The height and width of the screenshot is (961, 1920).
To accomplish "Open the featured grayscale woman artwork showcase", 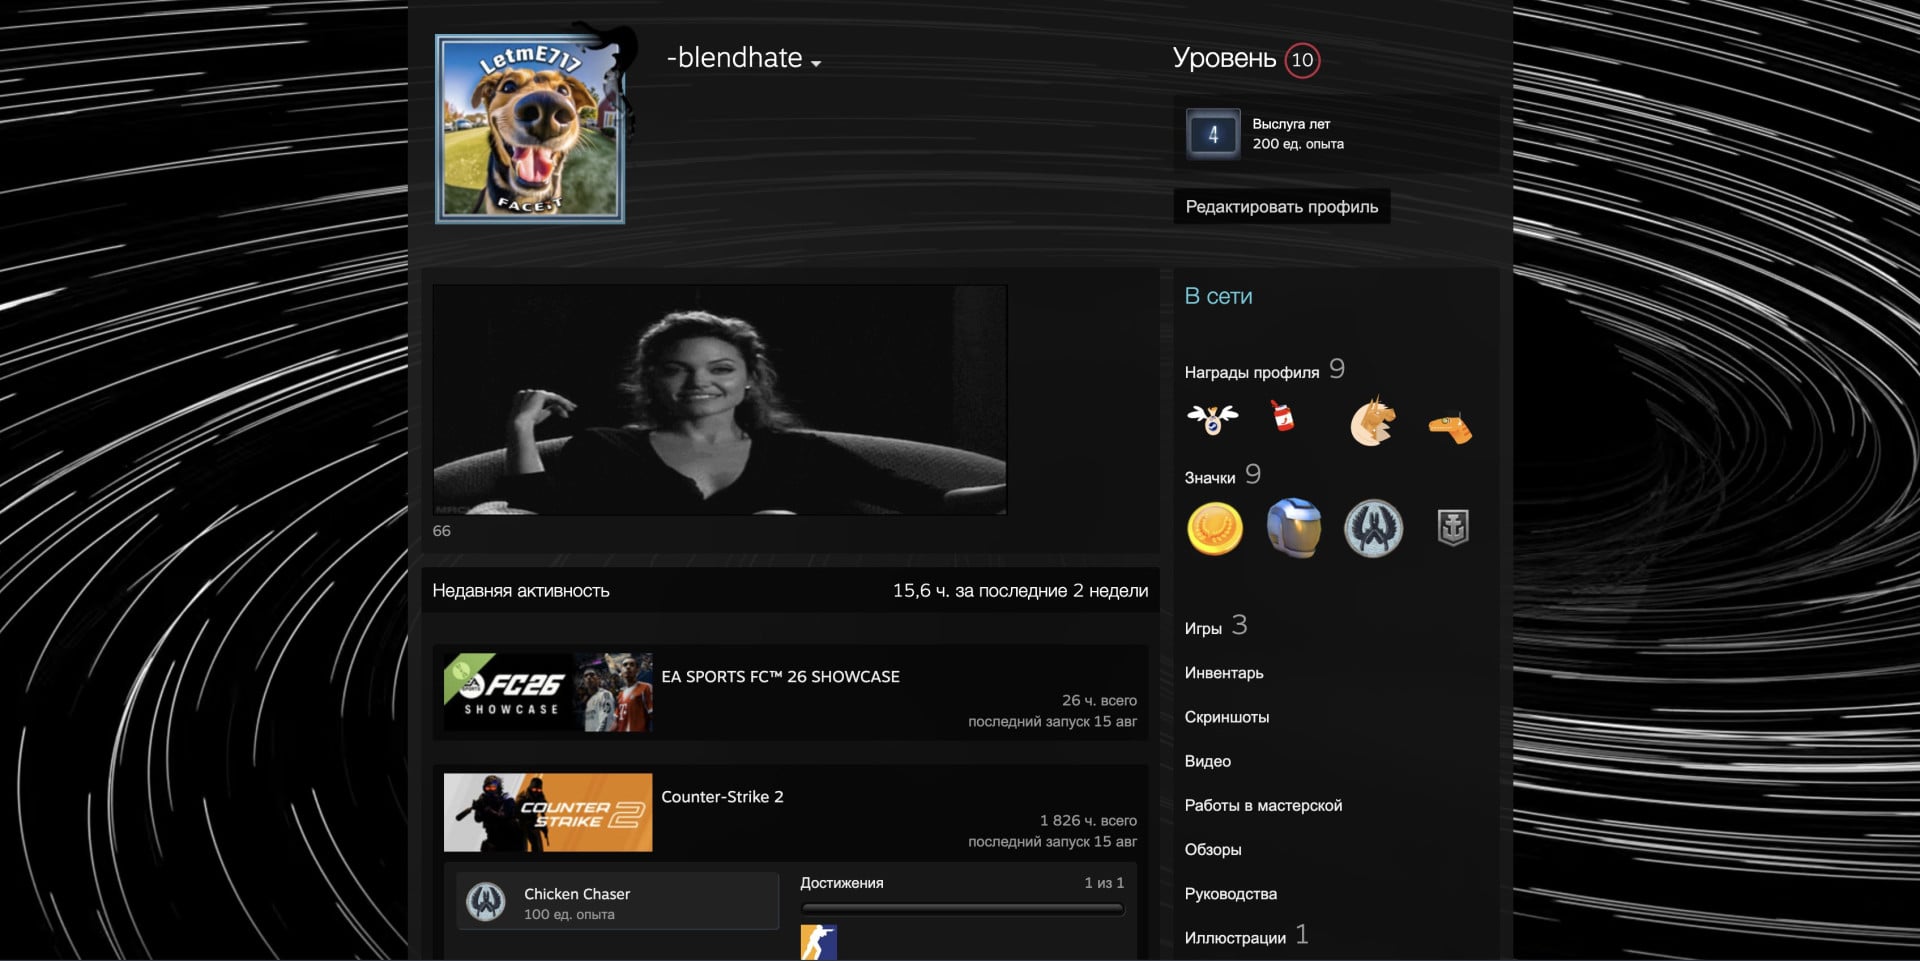I will pos(720,400).
